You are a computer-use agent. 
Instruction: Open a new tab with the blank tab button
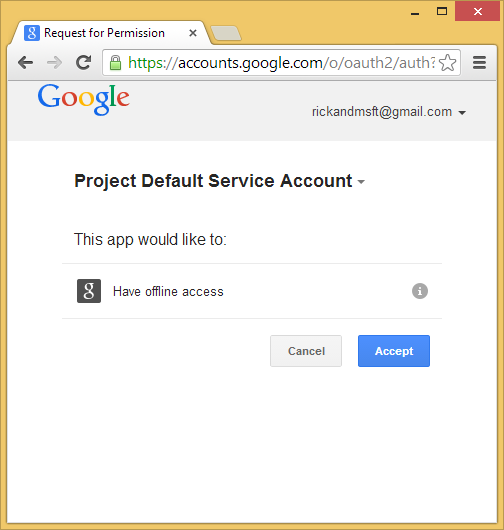(x=226, y=33)
